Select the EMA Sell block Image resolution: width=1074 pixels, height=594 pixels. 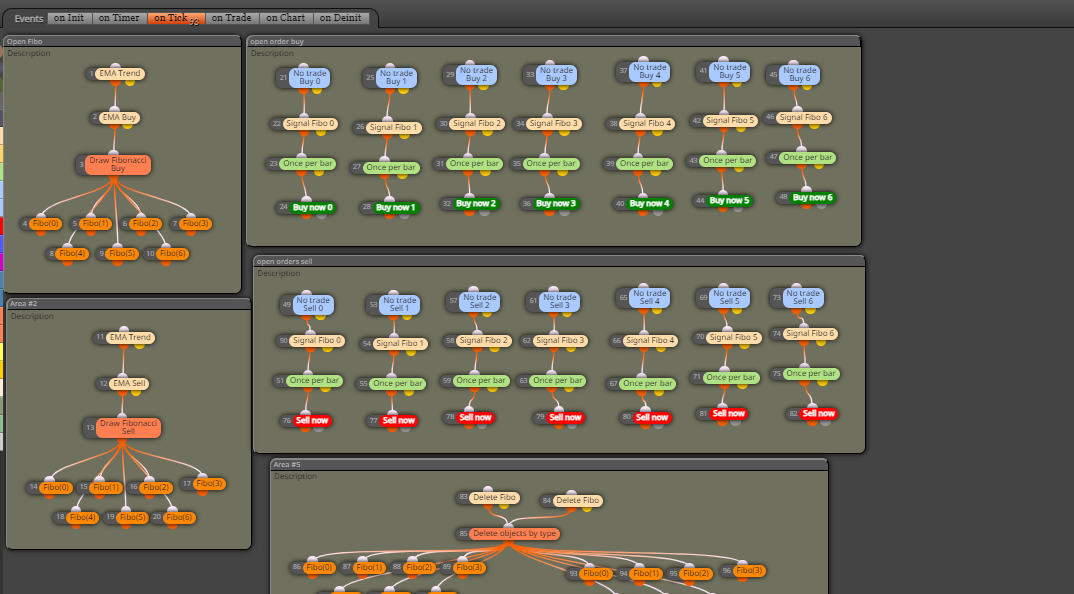pyautogui.click(x=129, y=384)
